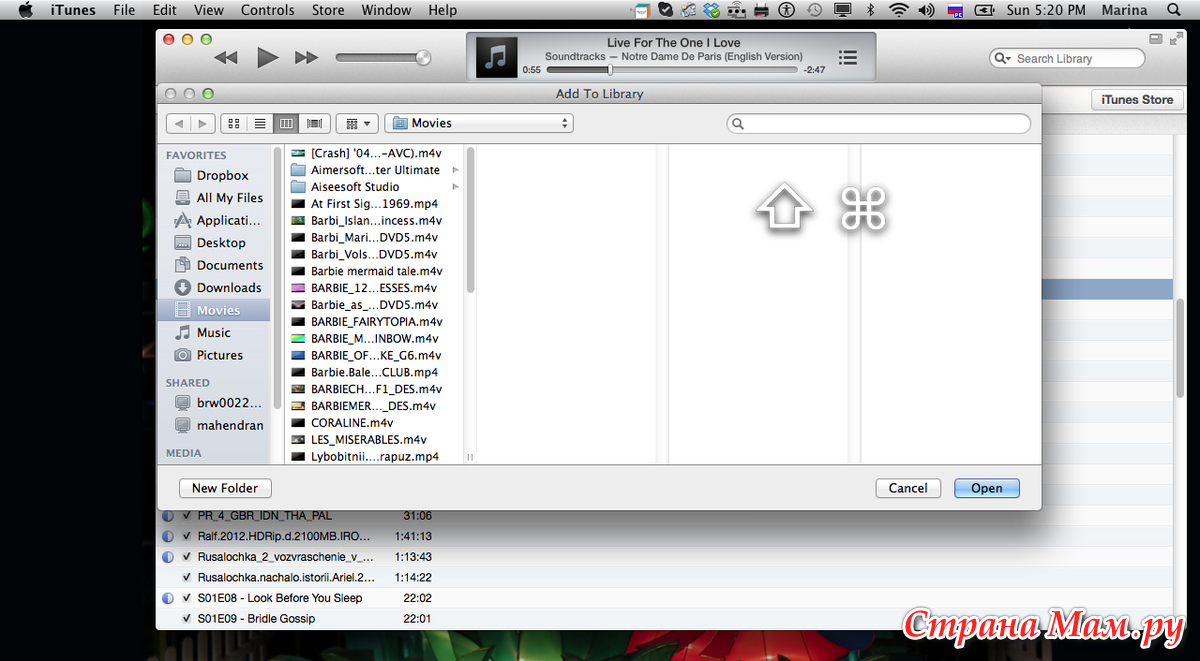
Task: Switch dialog to icon view
Action: 234,123
